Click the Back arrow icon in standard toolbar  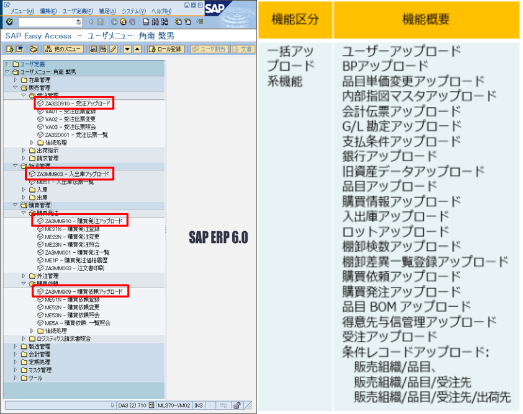point(91,22)
